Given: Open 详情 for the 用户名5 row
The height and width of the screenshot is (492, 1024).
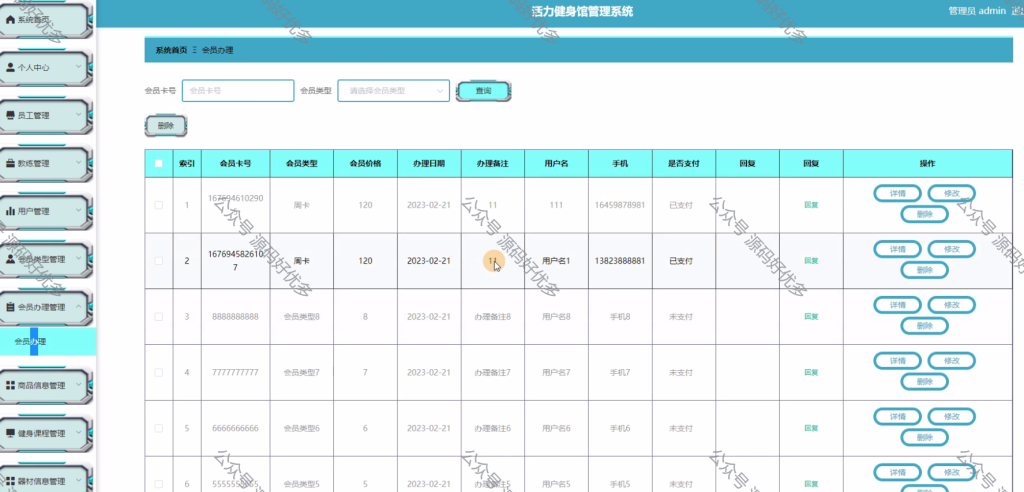Looking at the screenshot, I should 898,472.
